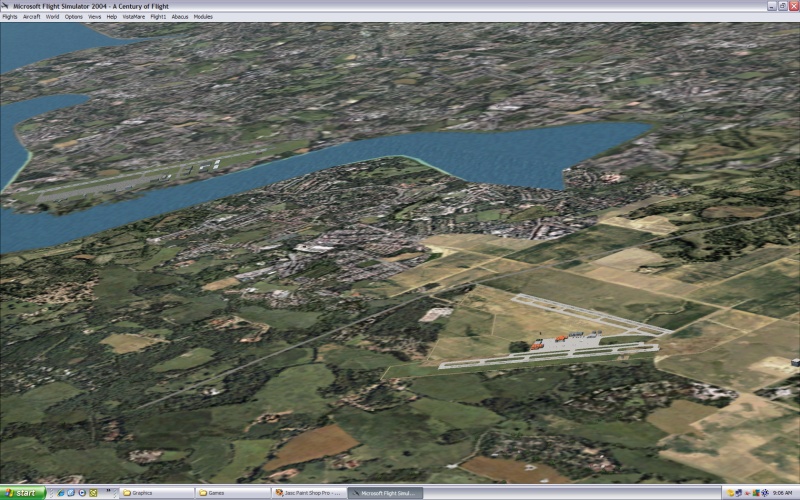The width and height of the screenshot is (800, 500).
Task: Click the Windows start button
Action: point(22,493)
